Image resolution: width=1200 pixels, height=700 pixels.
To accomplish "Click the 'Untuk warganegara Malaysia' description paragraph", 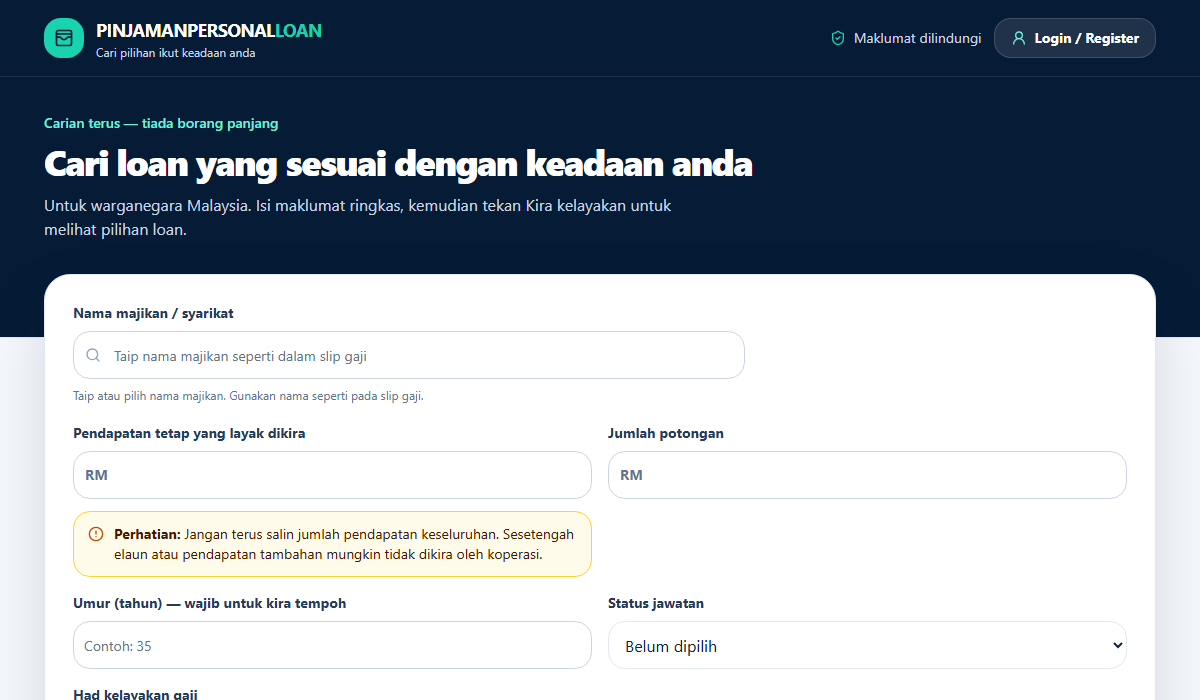I will 358,217.
